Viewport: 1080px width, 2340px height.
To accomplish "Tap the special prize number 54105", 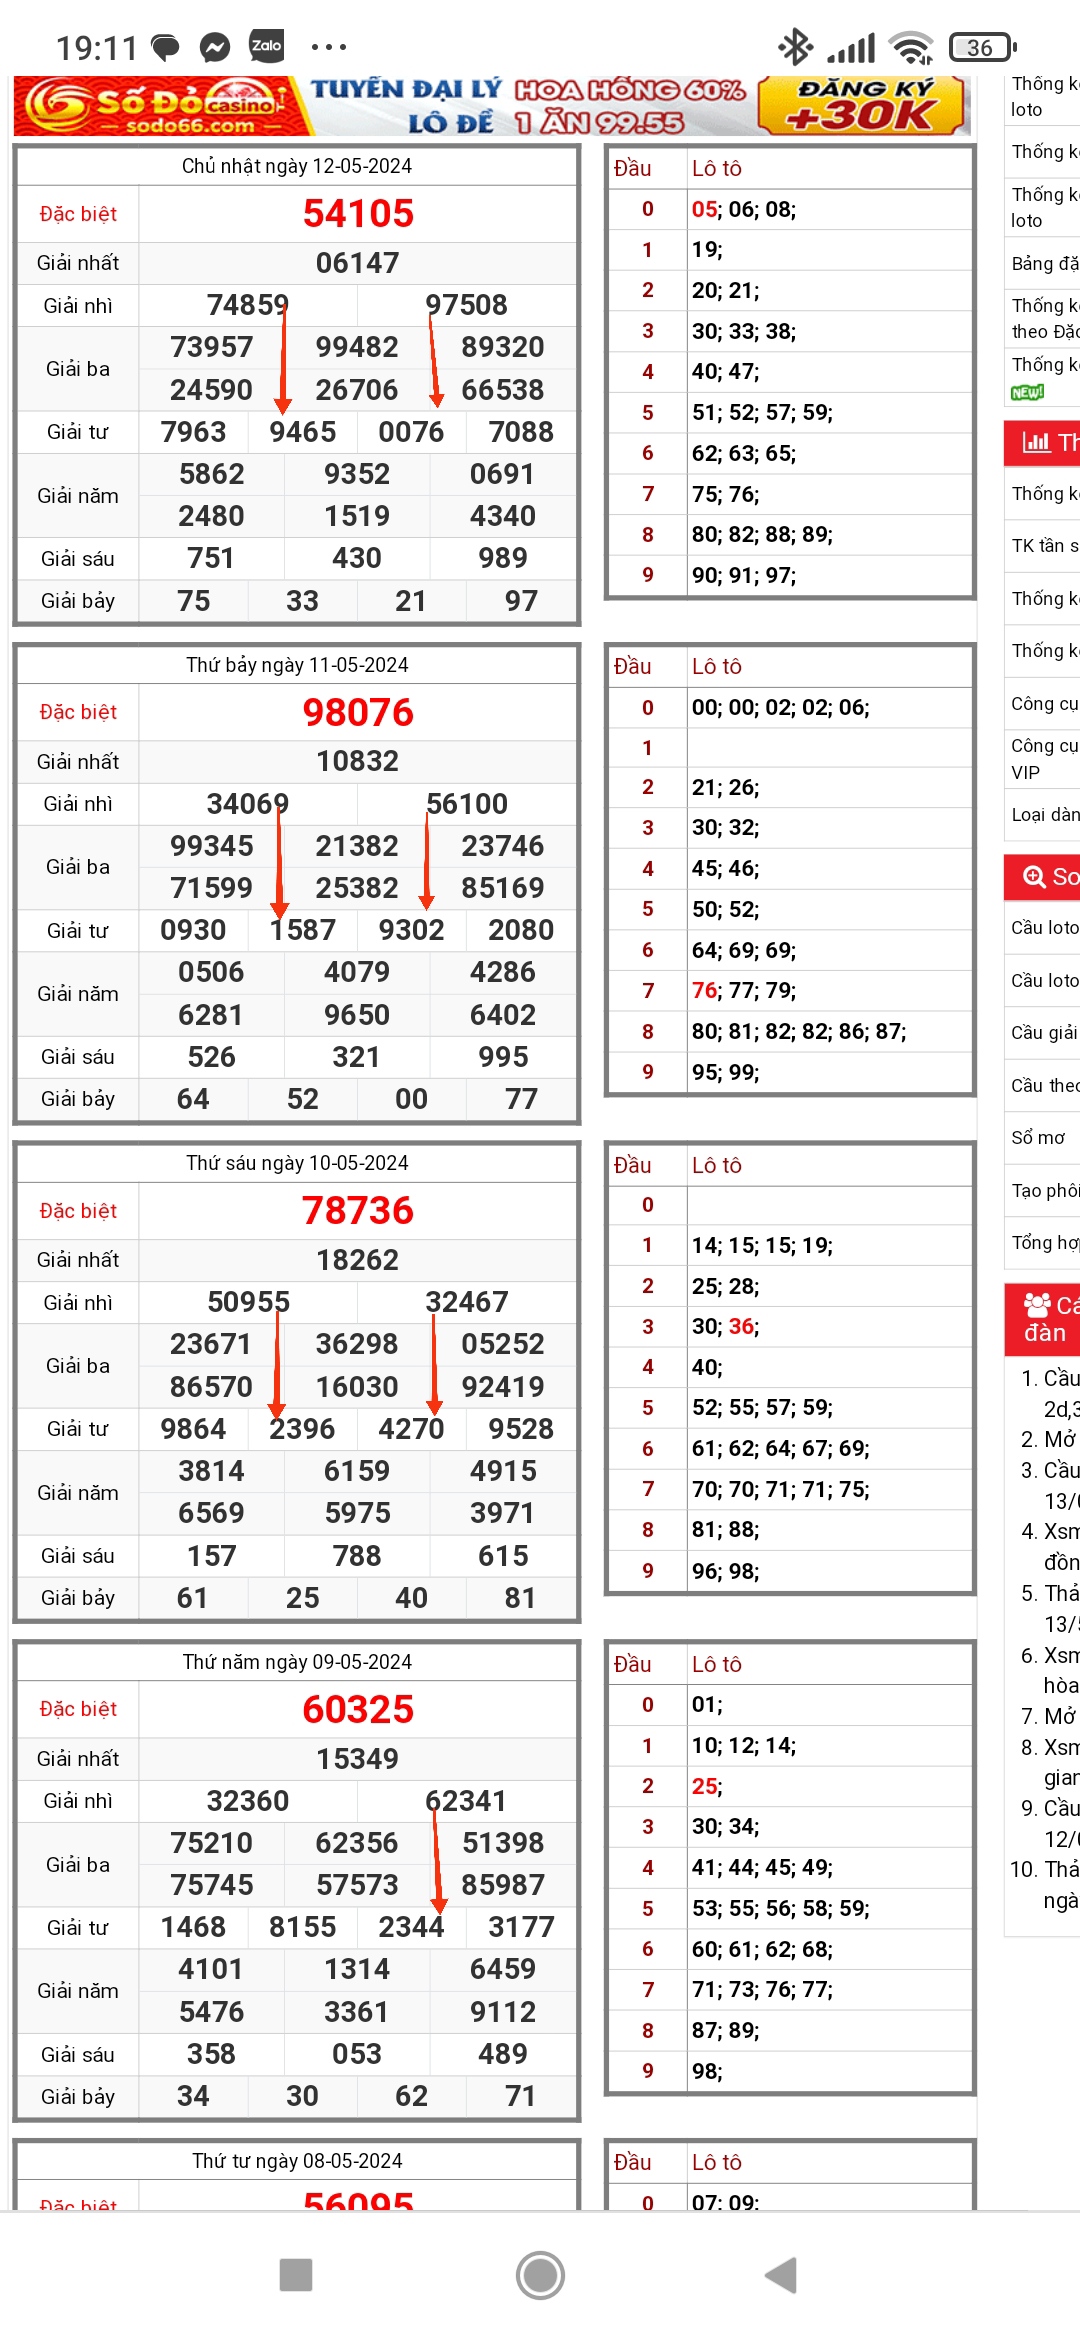I will pyautogui.click(x=358, y=213).
